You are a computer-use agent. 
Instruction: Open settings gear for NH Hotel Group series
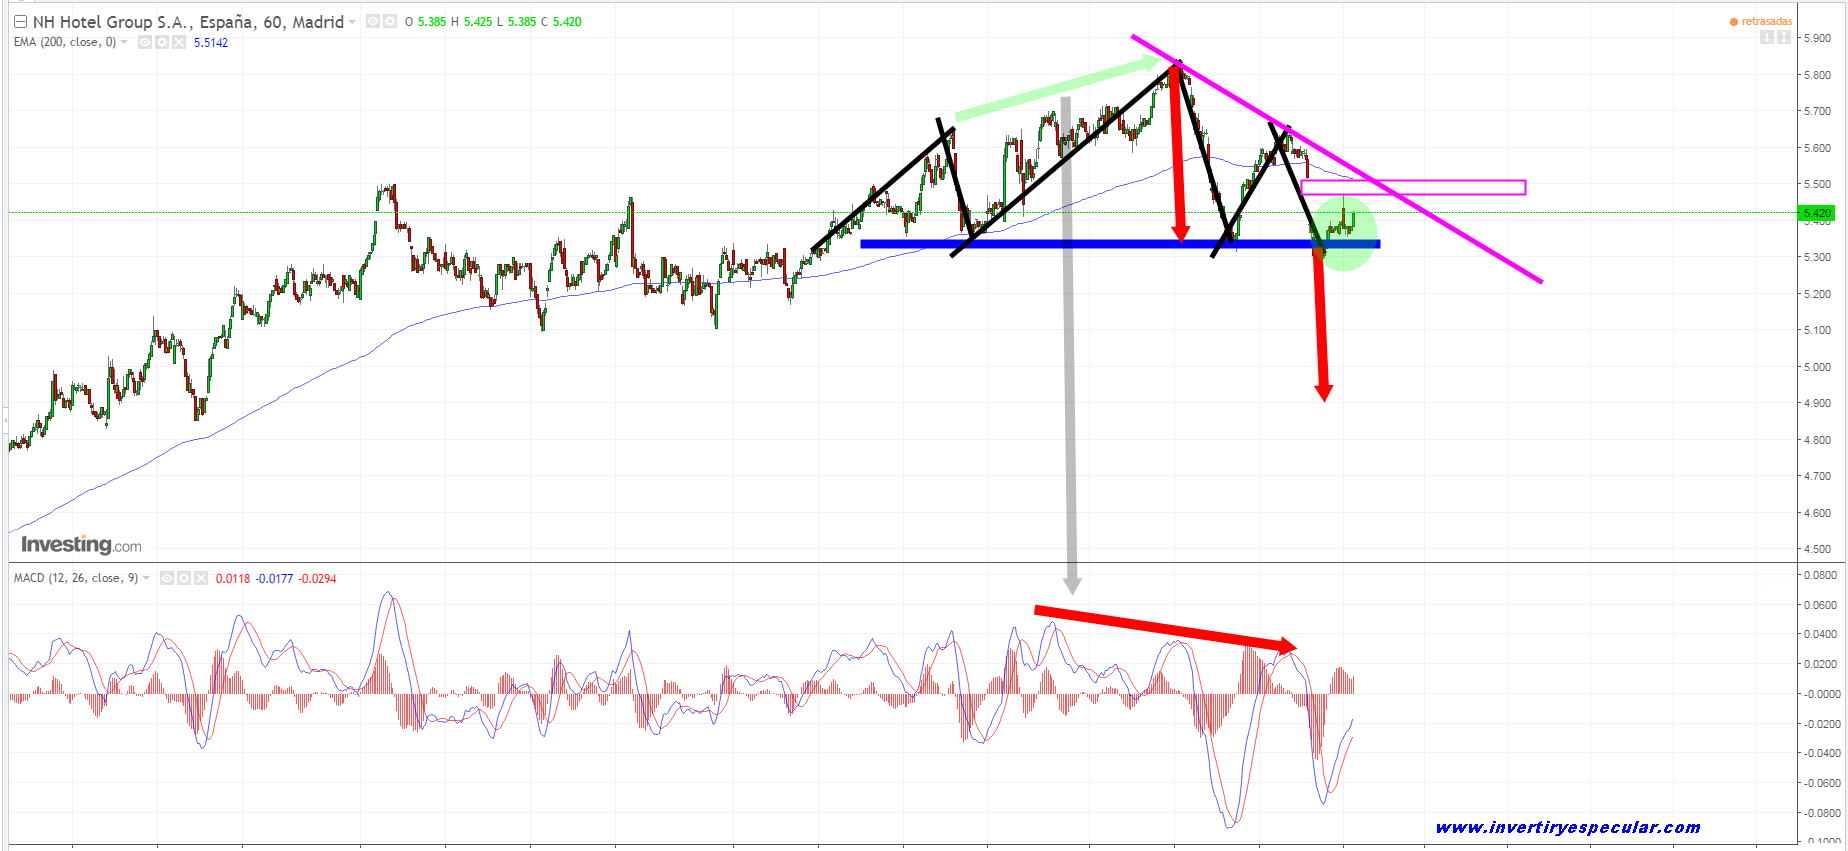coord(389,21)
